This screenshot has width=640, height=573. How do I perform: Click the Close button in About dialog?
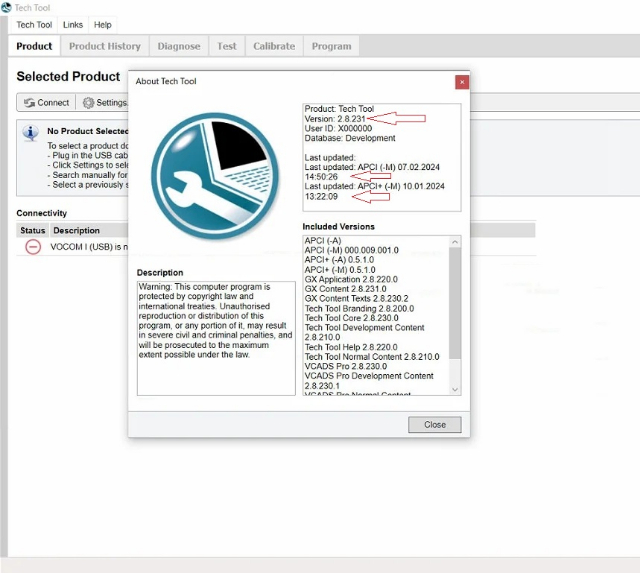[435, 424]
